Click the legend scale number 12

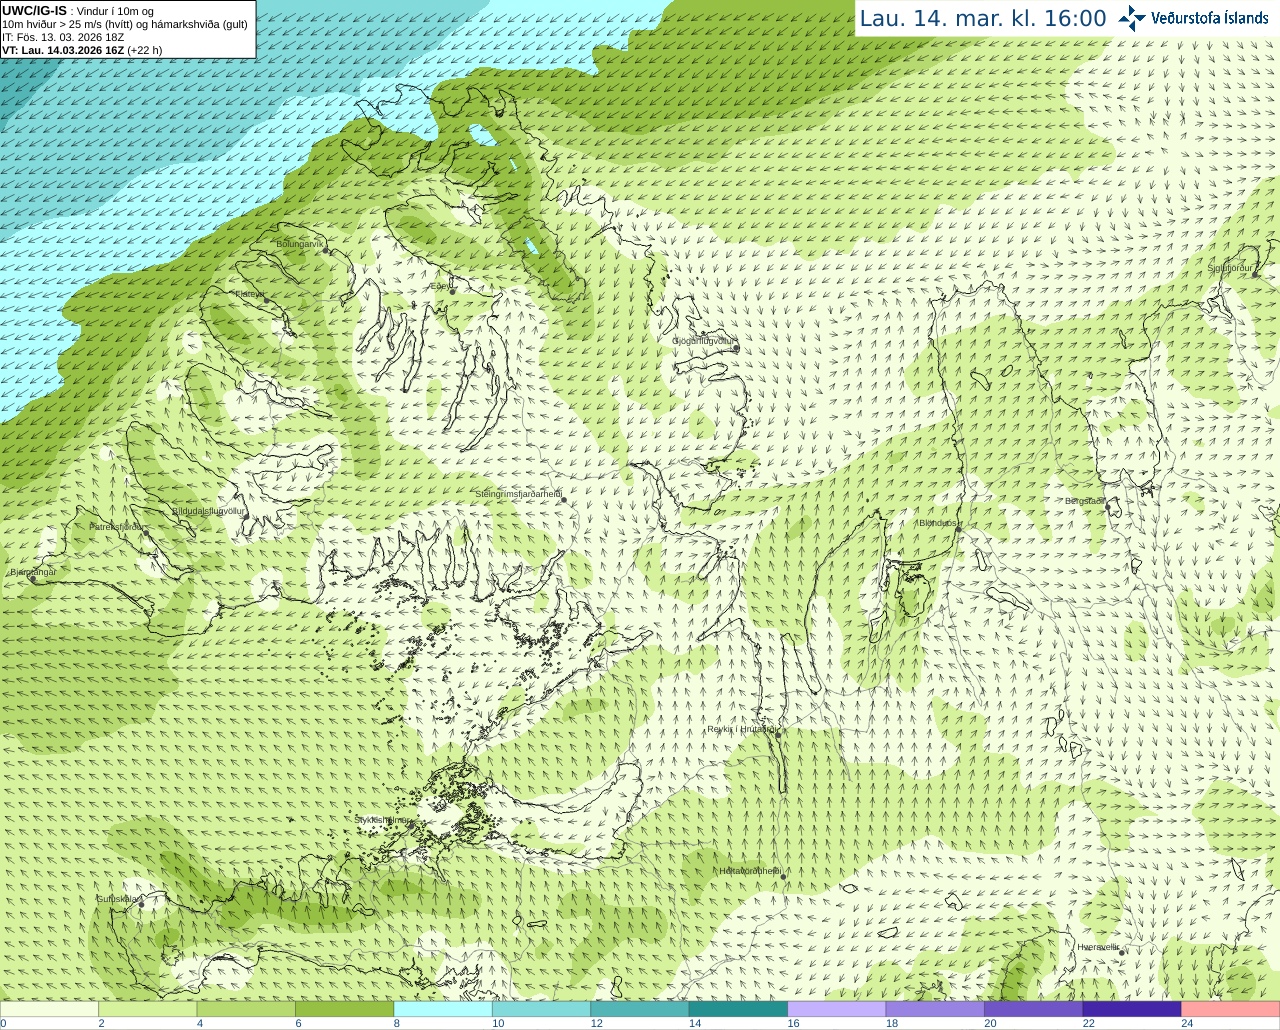click(596, 1023)
